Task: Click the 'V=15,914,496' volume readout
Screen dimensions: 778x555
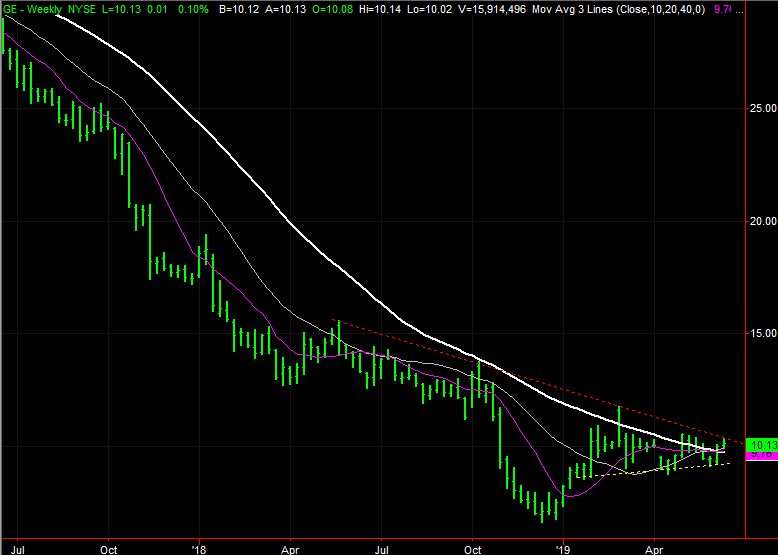Action: pos(492,9)
